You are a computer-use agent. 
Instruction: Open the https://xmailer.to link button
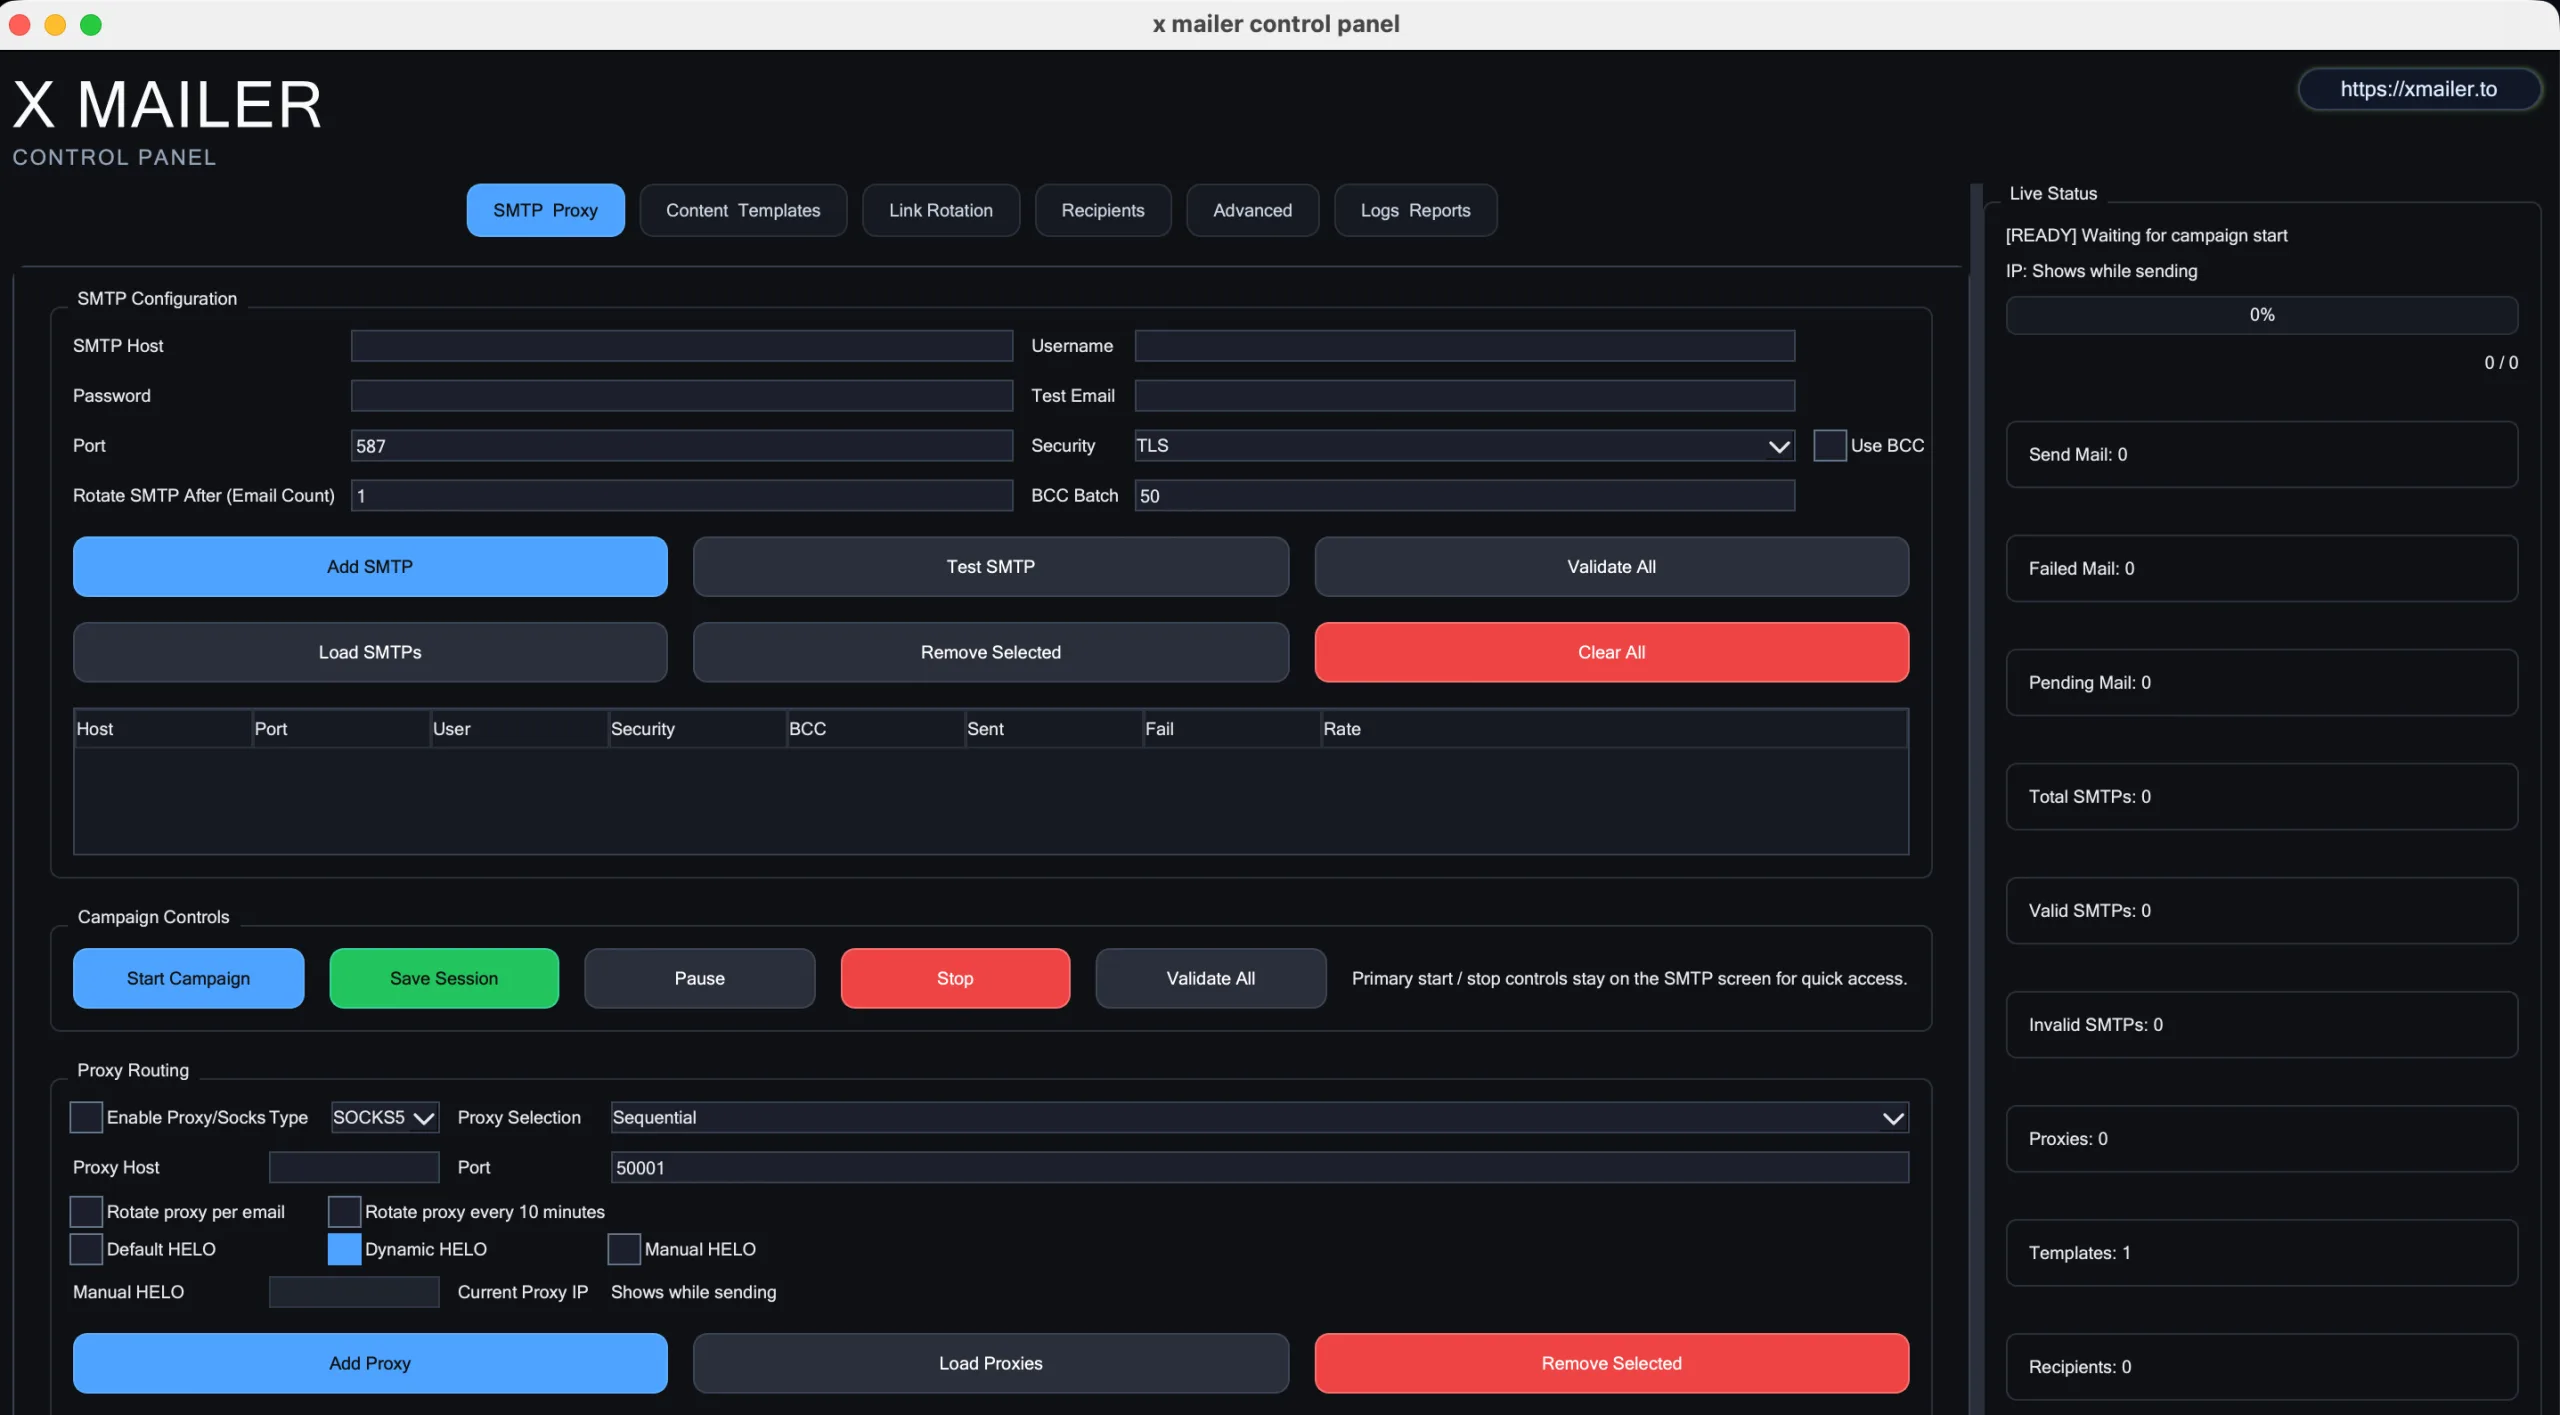tap(2418, 89)
